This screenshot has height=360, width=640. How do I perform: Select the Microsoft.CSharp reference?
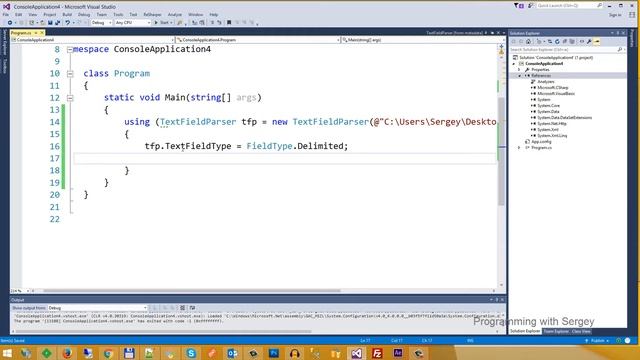[552, 88]
